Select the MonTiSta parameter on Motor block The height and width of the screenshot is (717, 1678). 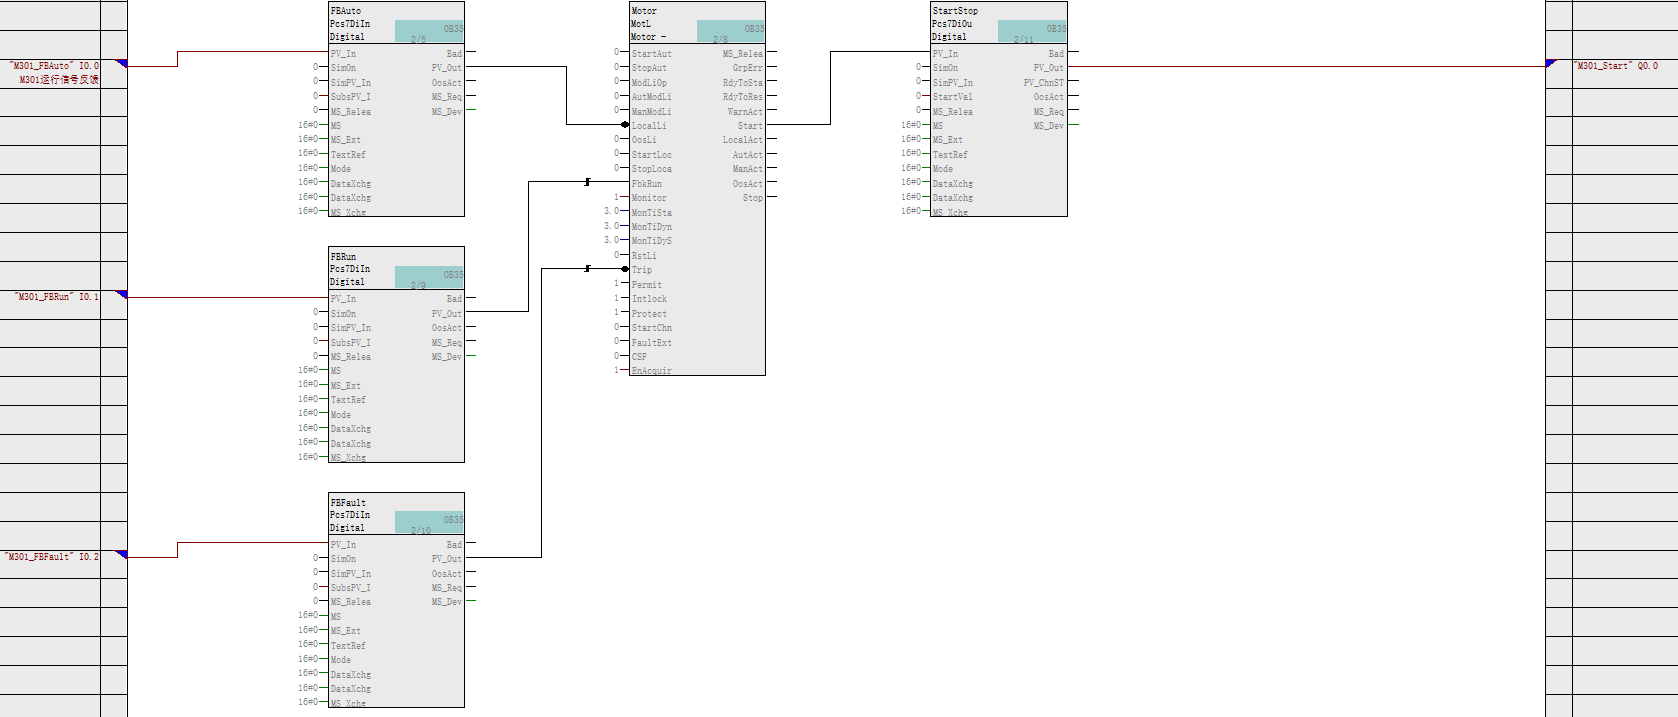click(651, 213)
